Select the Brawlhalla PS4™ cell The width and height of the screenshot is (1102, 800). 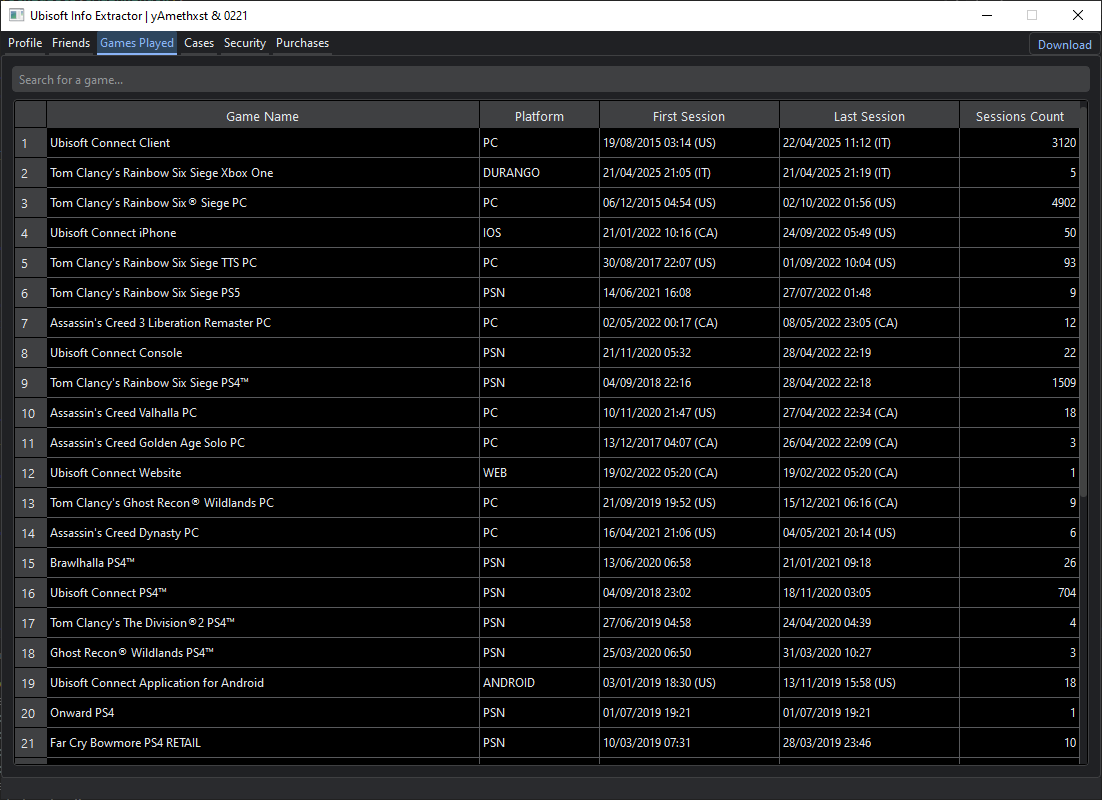tap(263, 562)
